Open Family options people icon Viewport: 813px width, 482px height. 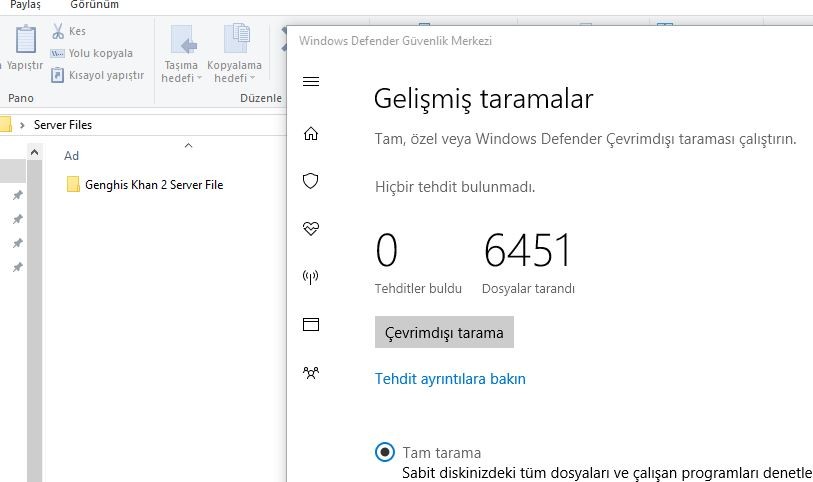click(x=311, y=373)
